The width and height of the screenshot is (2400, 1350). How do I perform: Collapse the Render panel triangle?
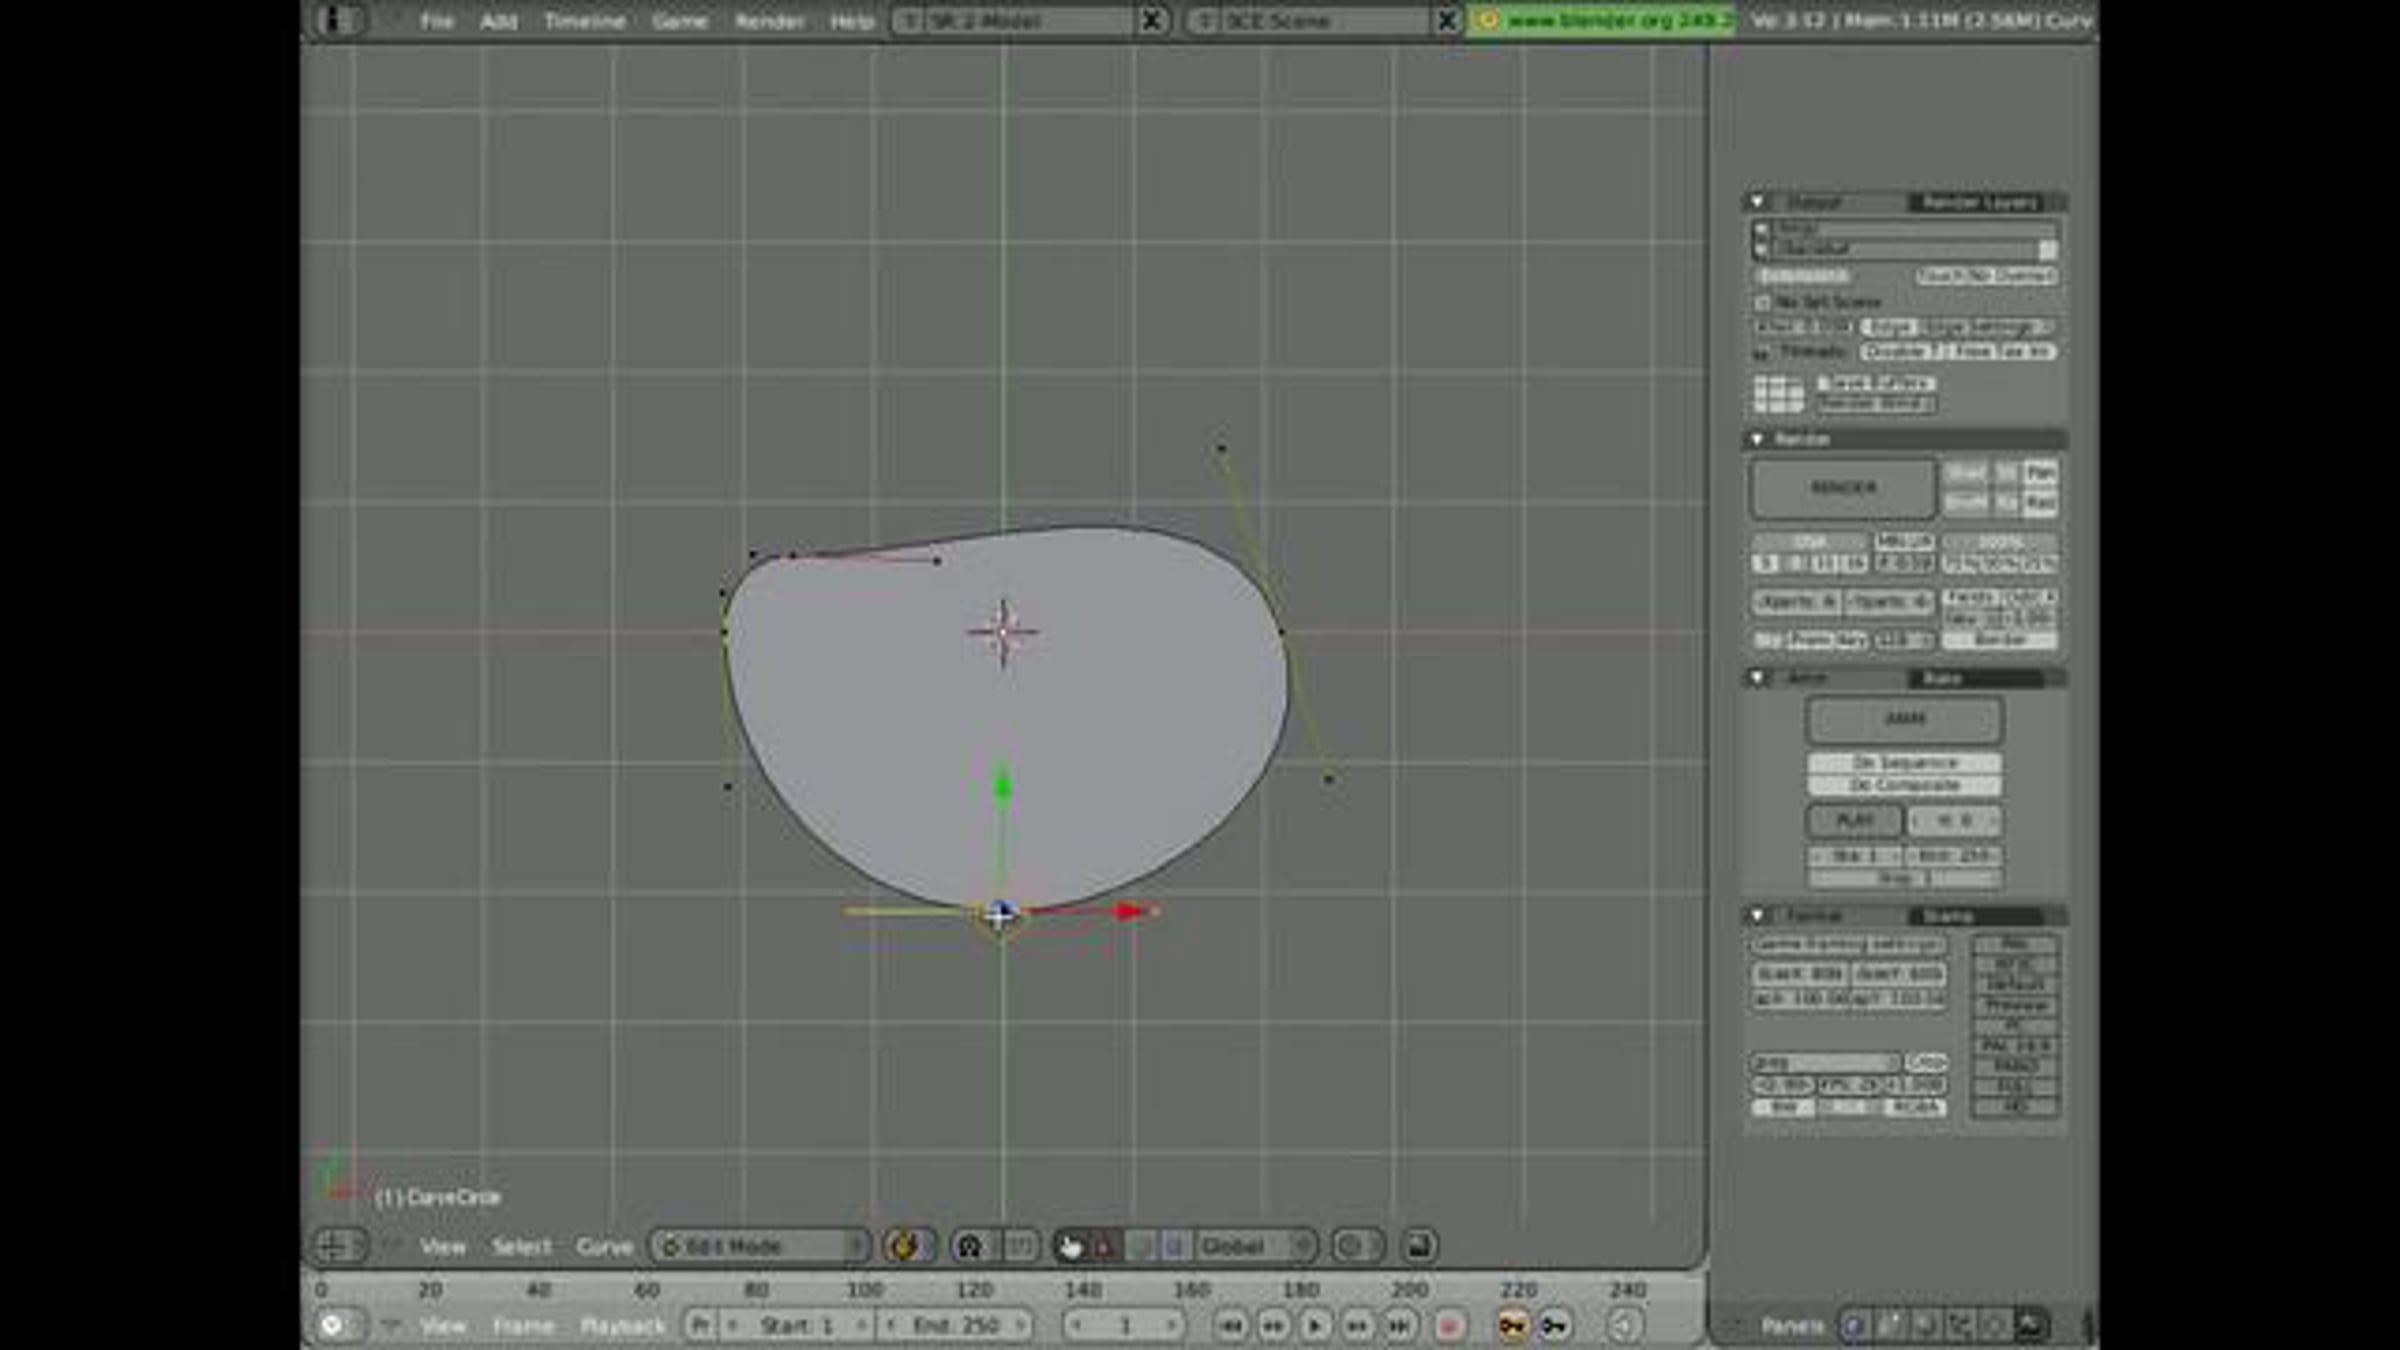coord(1757,439)
